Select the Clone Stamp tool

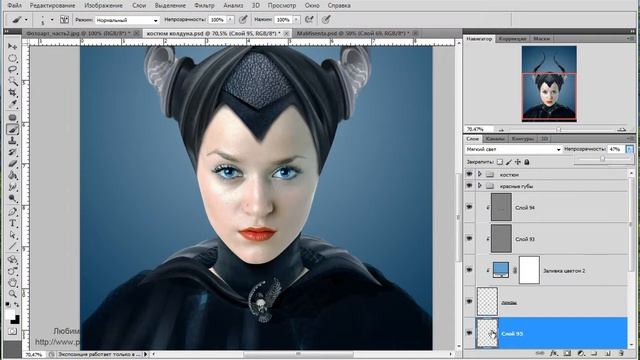click(x=13, y=141)
